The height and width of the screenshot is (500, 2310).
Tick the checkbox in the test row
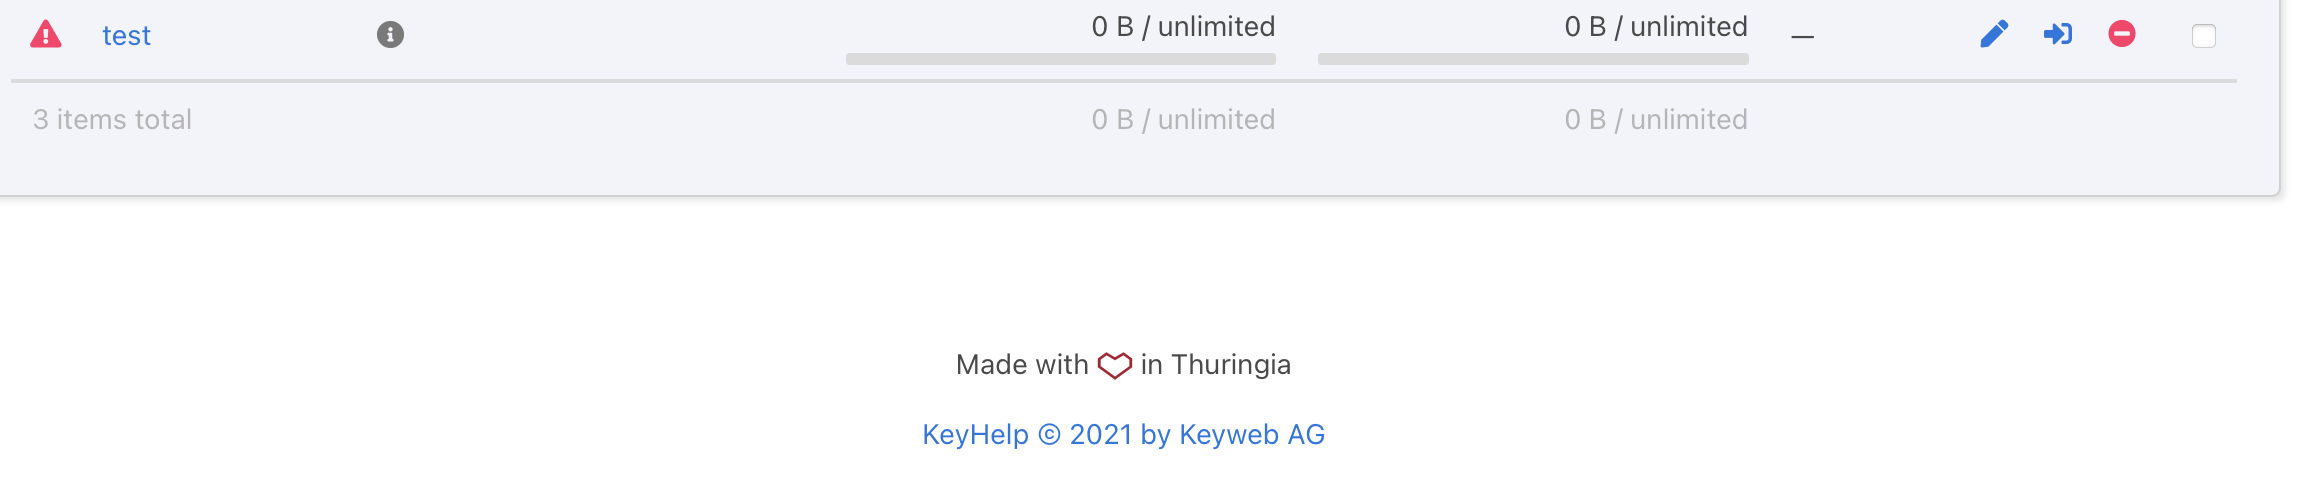pyautogui.click(x=2204, y=36)
